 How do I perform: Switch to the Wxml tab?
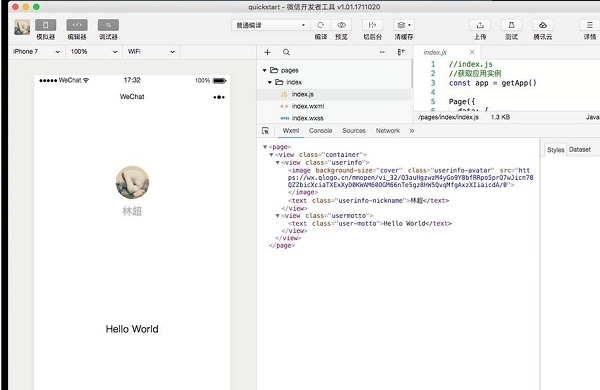point(291,131)
